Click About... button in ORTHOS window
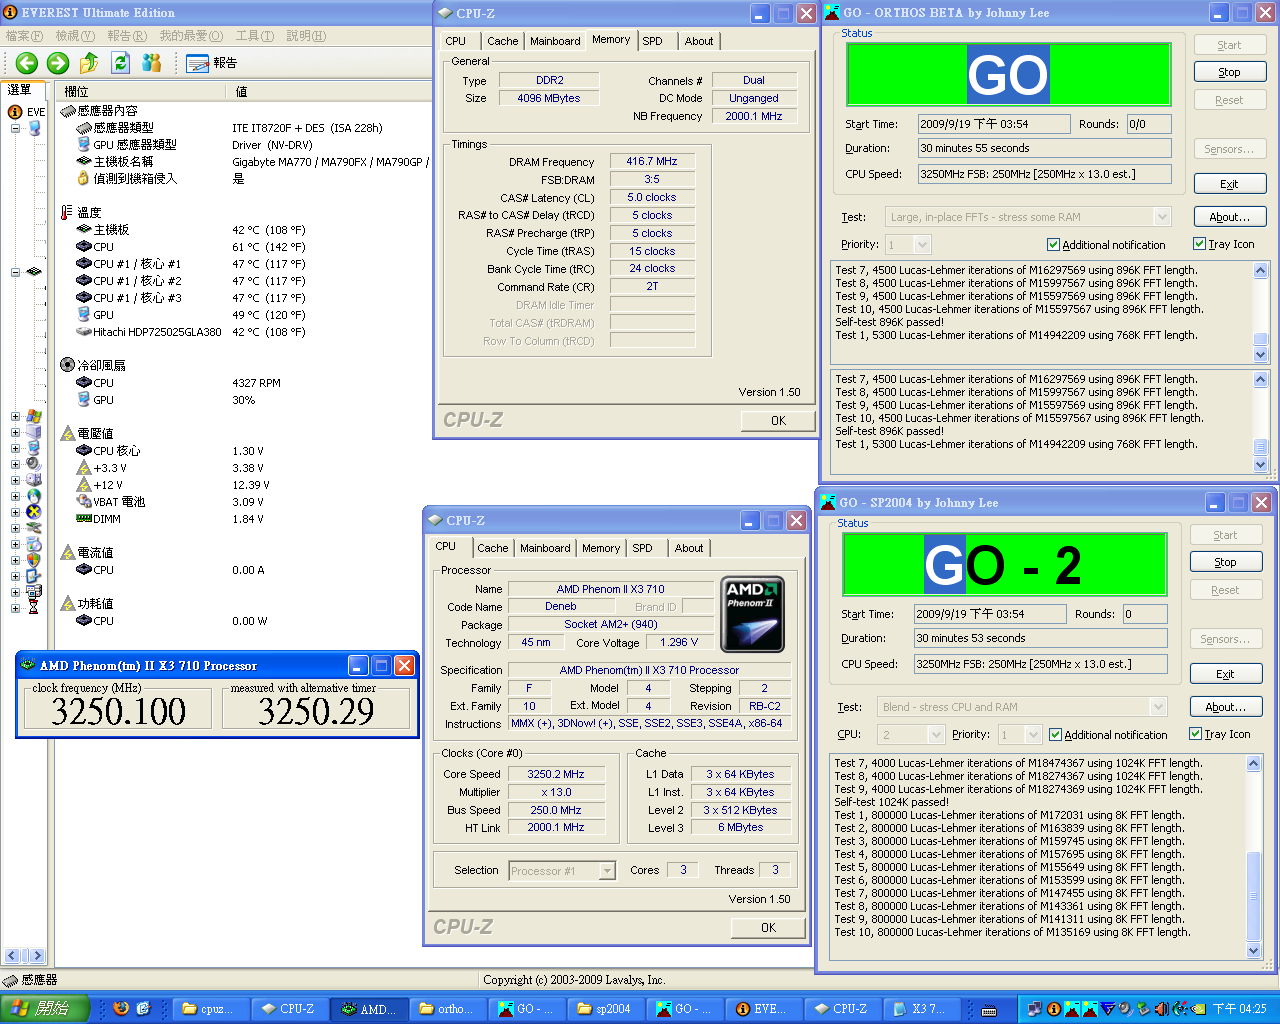1280x1024 pixels. click(1230, 217)
